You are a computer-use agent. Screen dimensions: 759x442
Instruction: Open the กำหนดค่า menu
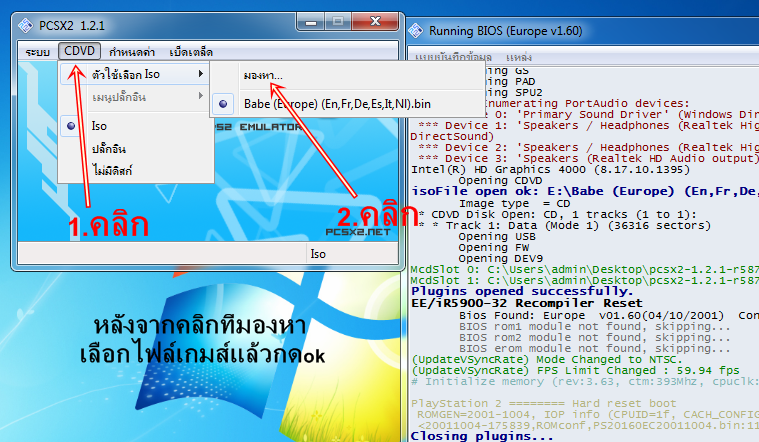132,51
